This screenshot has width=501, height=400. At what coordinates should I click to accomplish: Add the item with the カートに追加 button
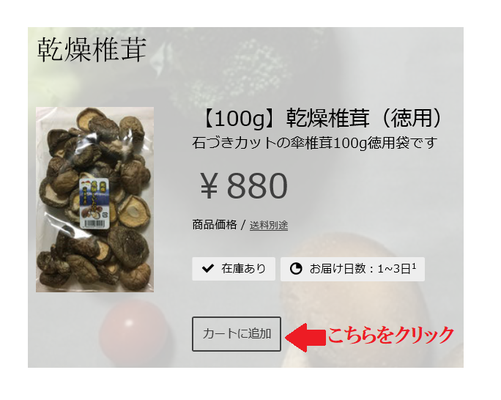(236, 334)
